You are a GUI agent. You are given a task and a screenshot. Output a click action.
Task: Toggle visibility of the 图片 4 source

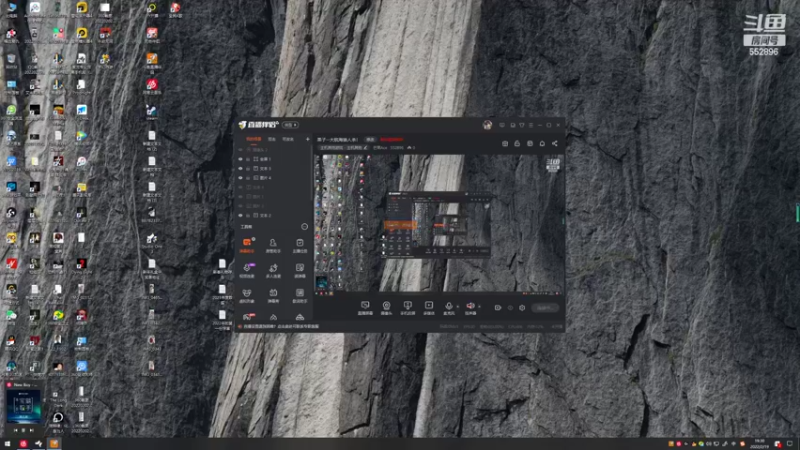[240, 178]
